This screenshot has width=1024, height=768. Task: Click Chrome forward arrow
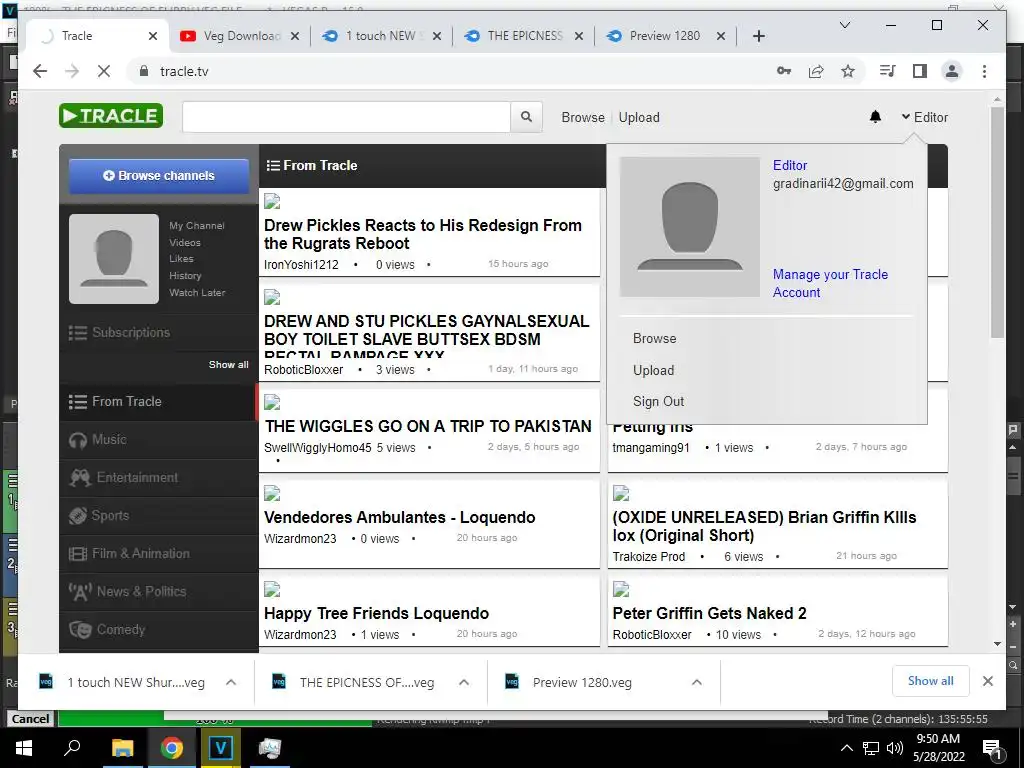[x=72, y=71]
